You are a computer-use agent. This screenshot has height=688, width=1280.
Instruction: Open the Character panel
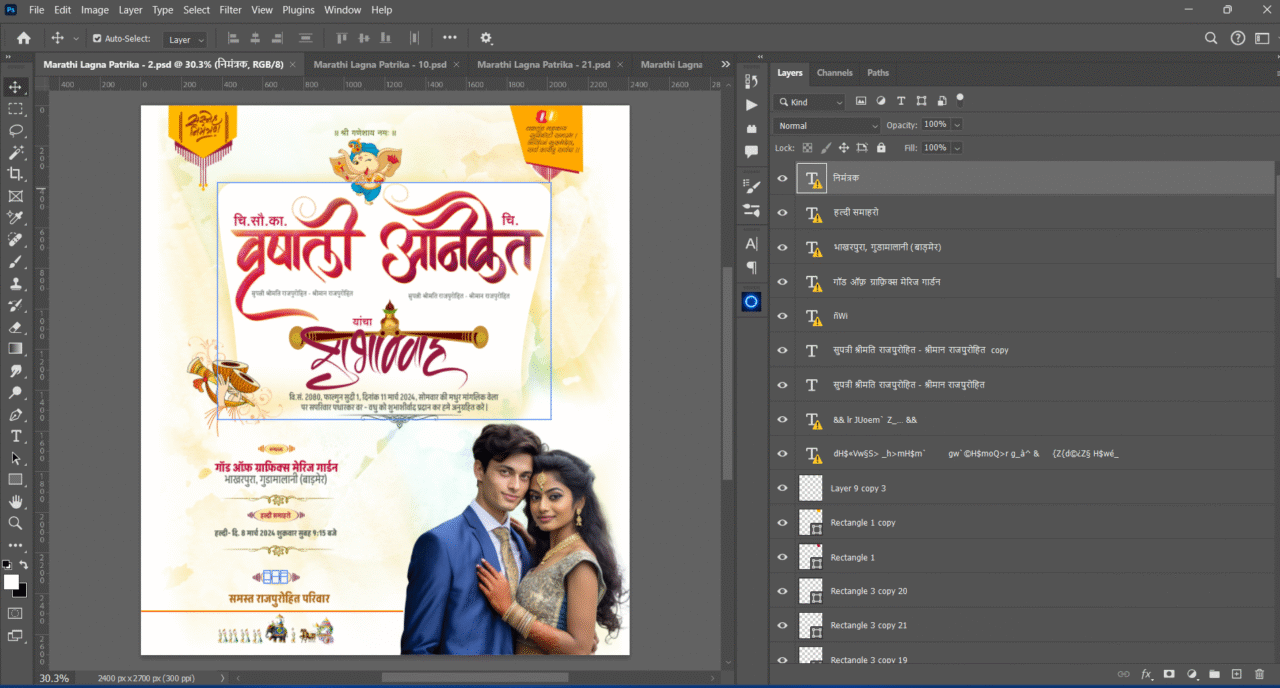pos(751,243)
